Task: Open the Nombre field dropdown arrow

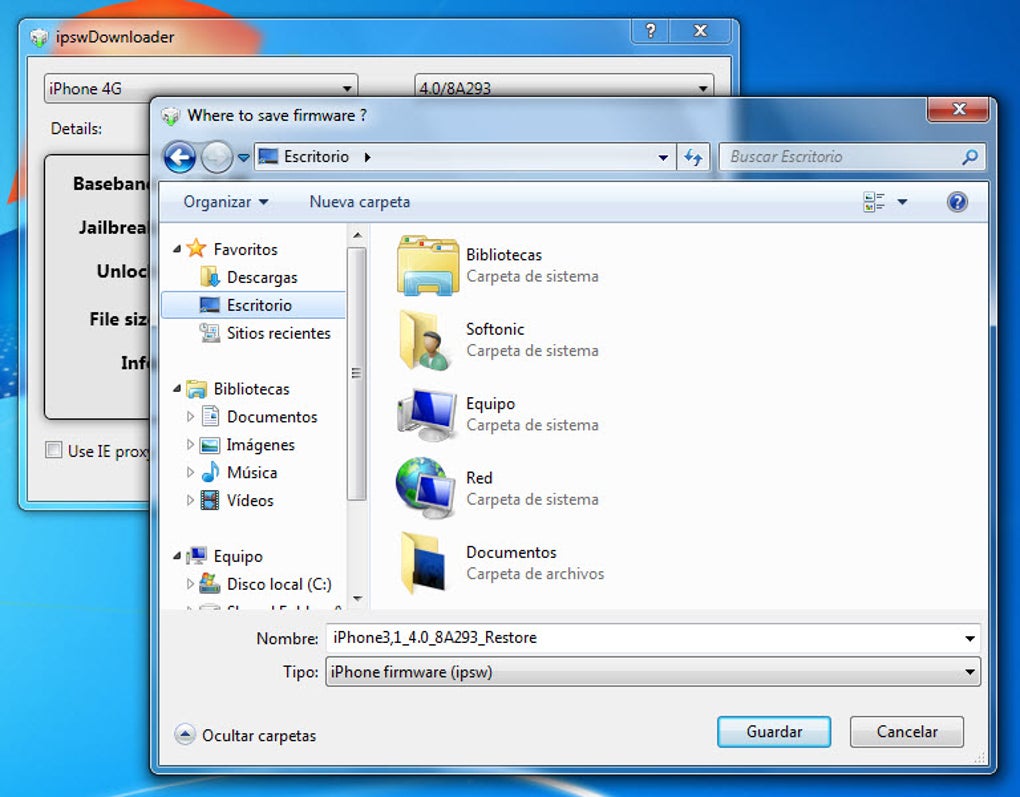Action: pos(969,638)
